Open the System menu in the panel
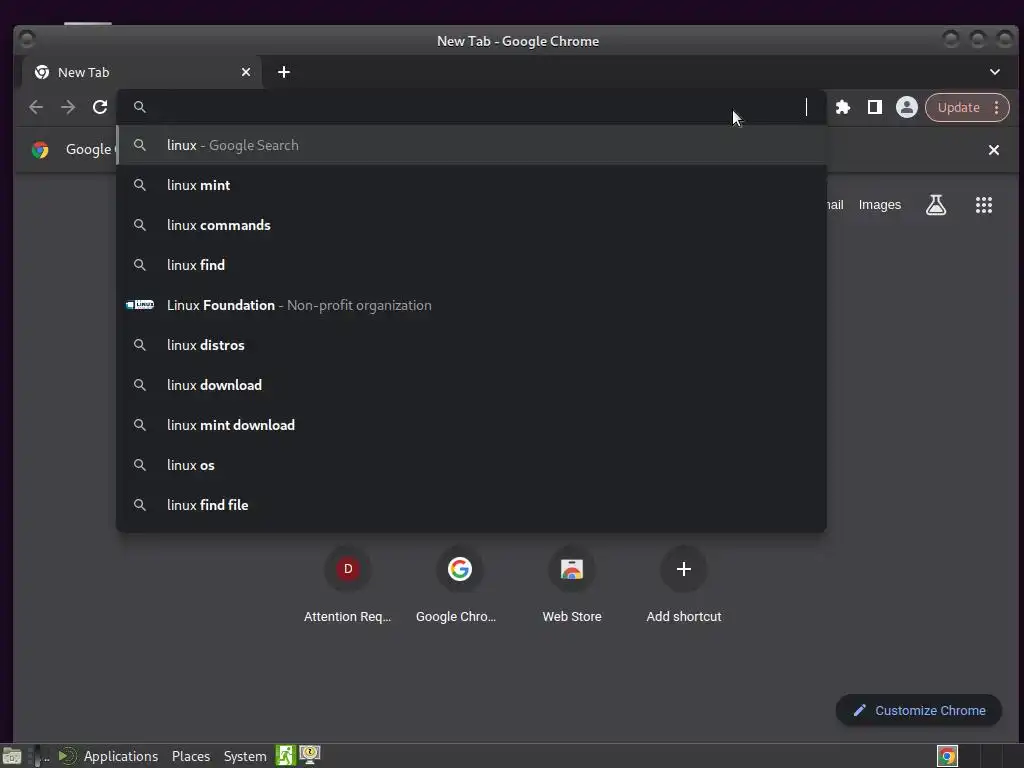Screen dimensions: 1024x768 (x=245, y=756)
